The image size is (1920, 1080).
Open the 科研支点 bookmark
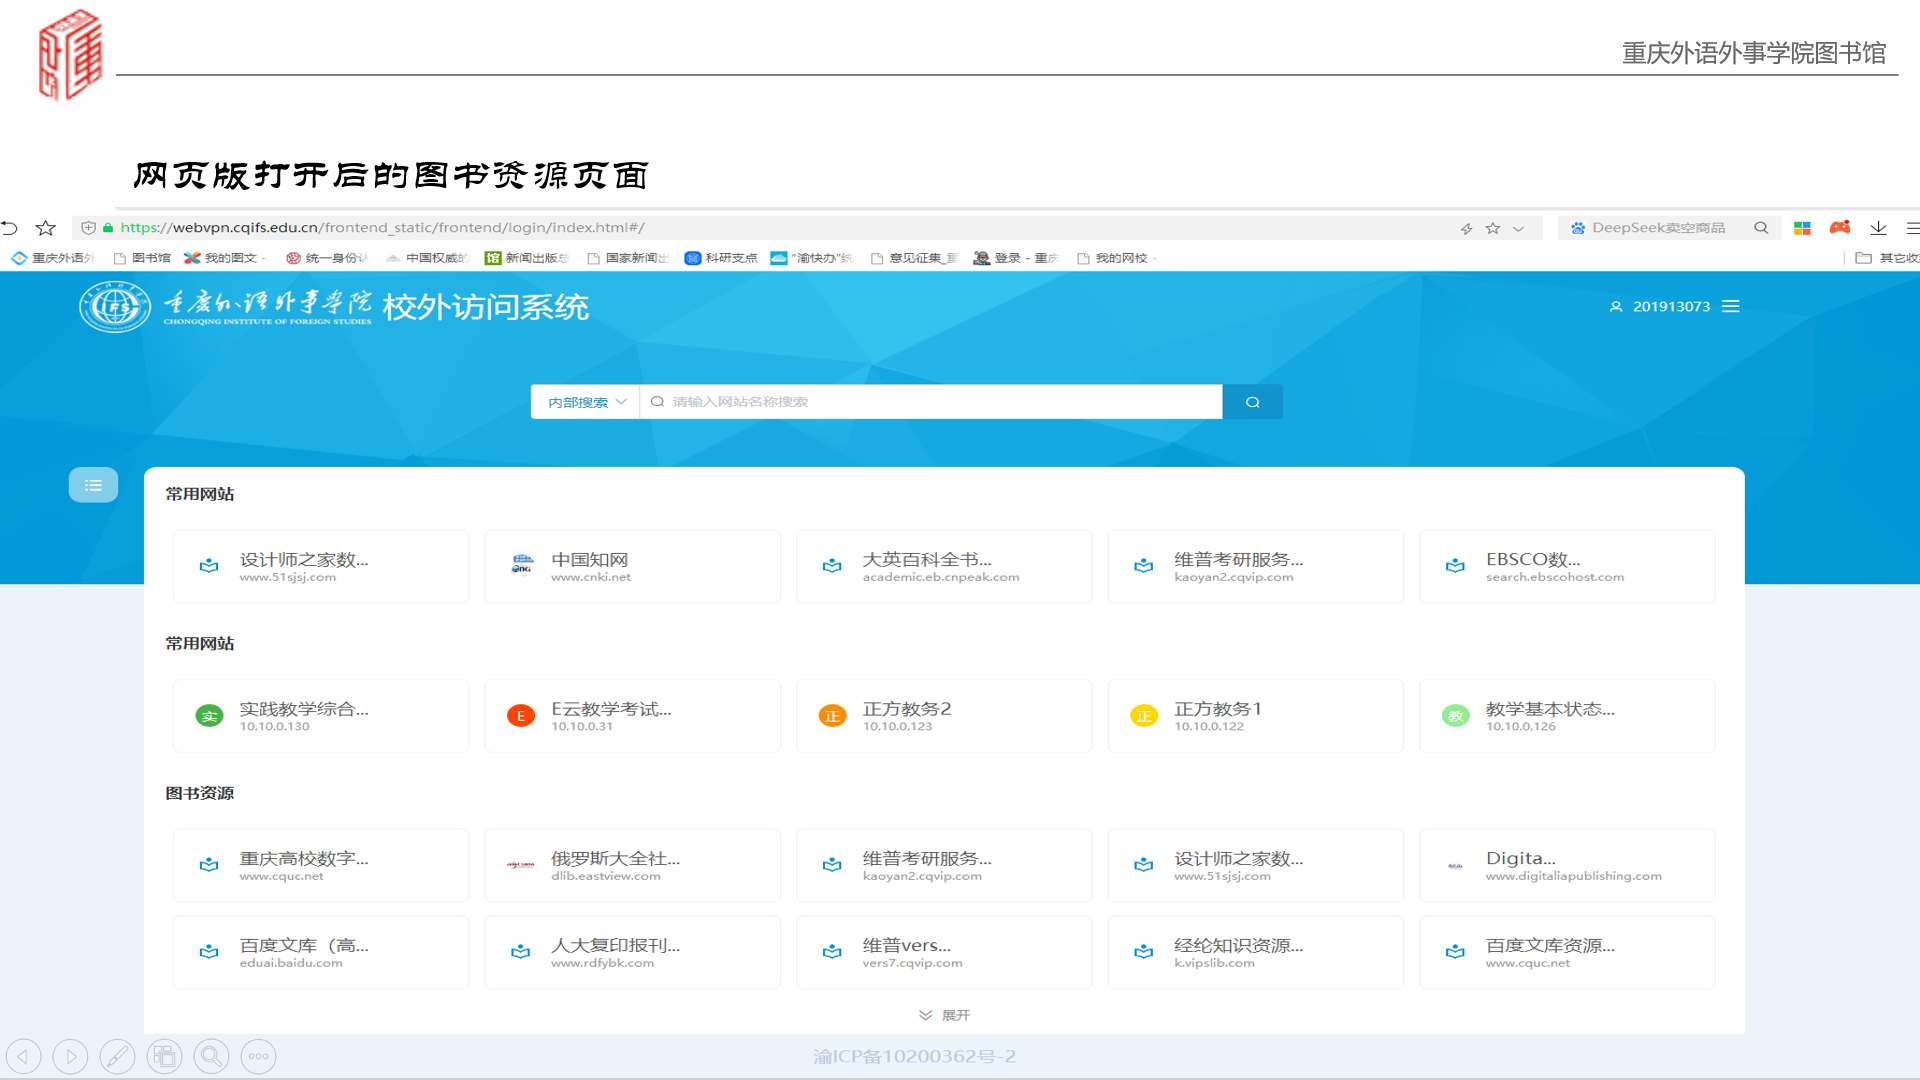pyautogui.click(x=721, y=258)
